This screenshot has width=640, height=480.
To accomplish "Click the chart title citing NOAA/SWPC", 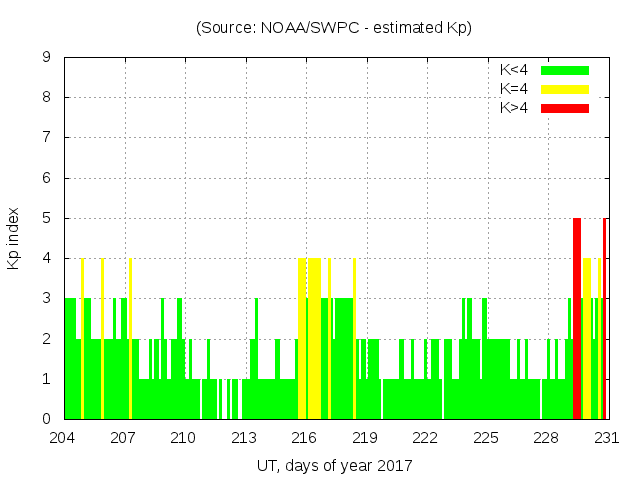I will point(334,28).
